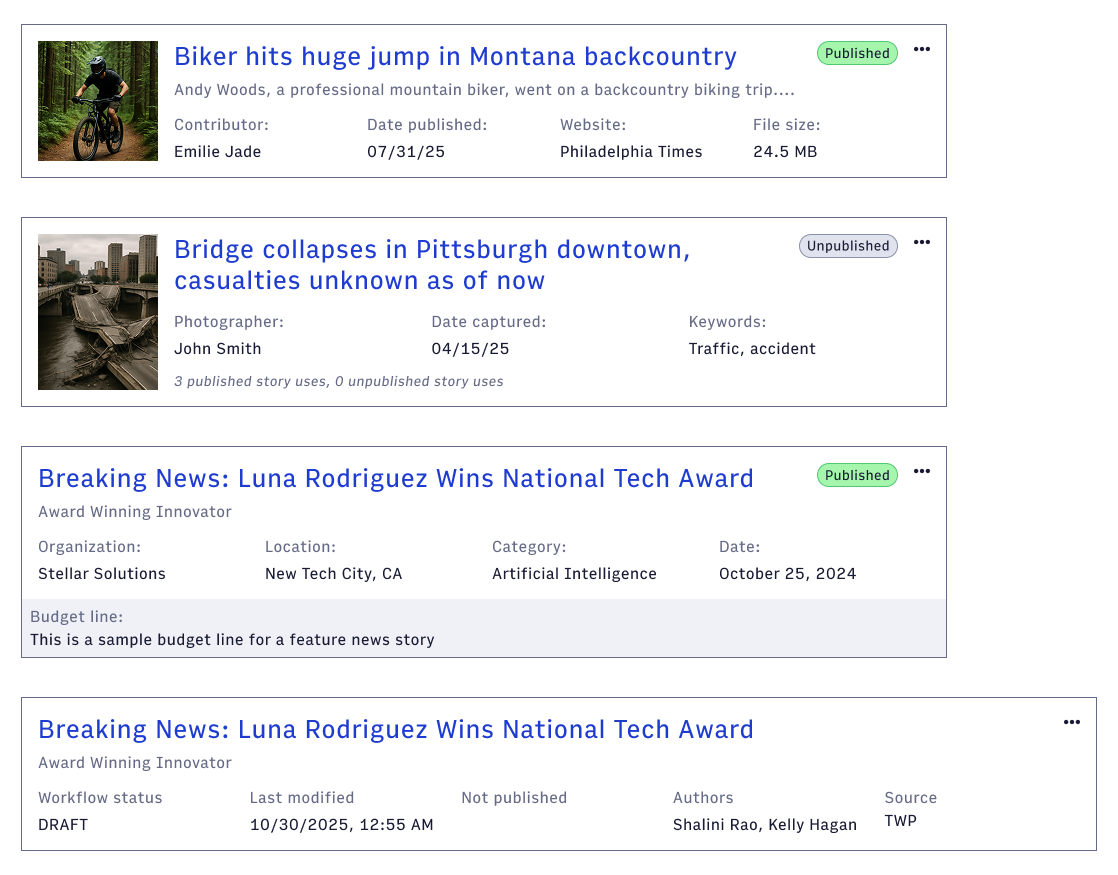Select last modified '10/30/2025, 12:55 AM'
This screenshot has height=875, width=1118.
coord(342,825)
